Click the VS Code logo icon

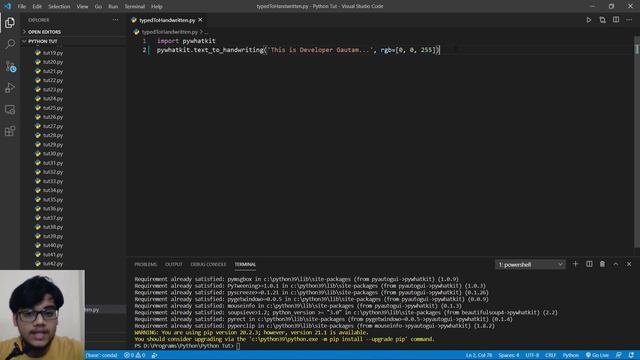[x=8, y=6]
